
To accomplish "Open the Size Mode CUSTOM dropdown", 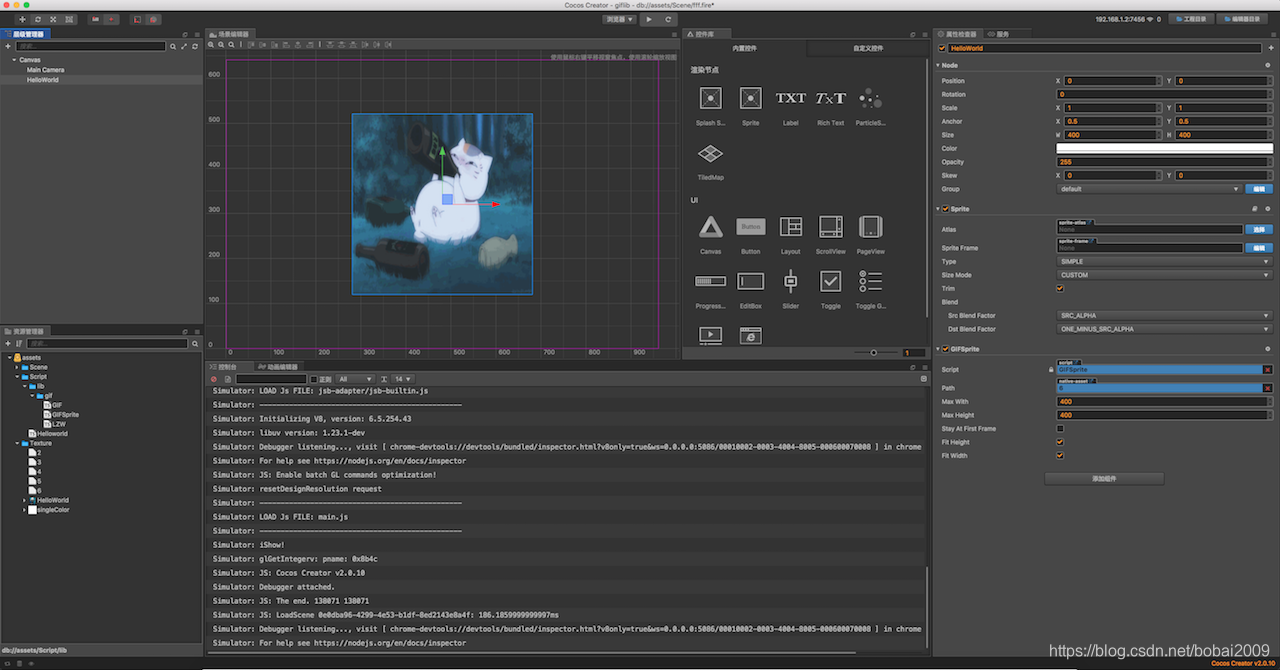I will click(x=1165, y=275).
